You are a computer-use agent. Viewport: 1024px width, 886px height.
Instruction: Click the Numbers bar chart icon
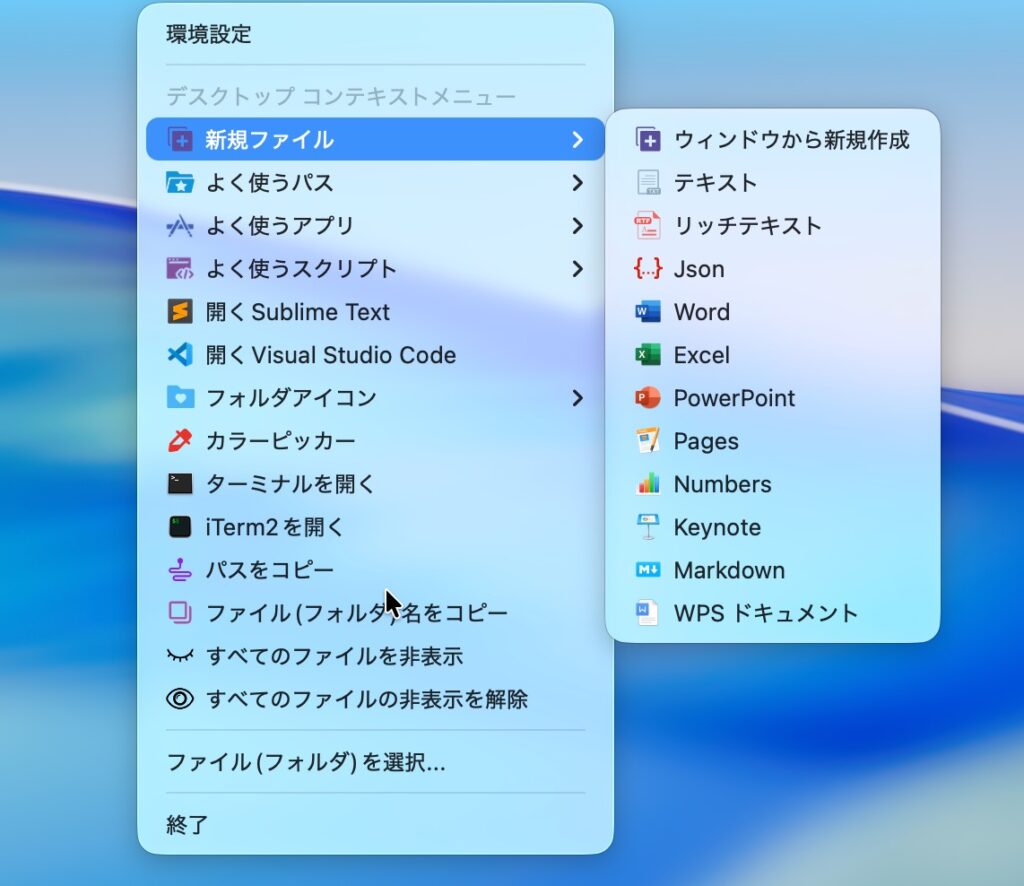[x=648, y=484]
